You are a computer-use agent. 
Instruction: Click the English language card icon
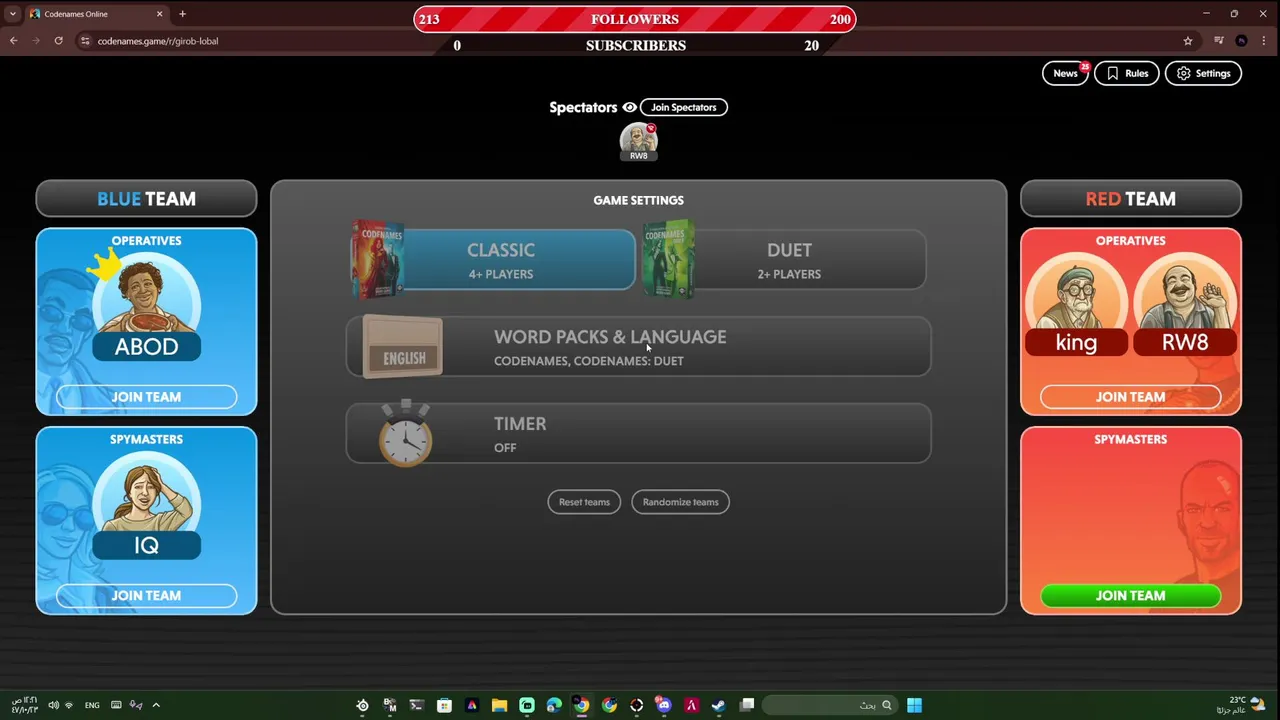point(403,347)
